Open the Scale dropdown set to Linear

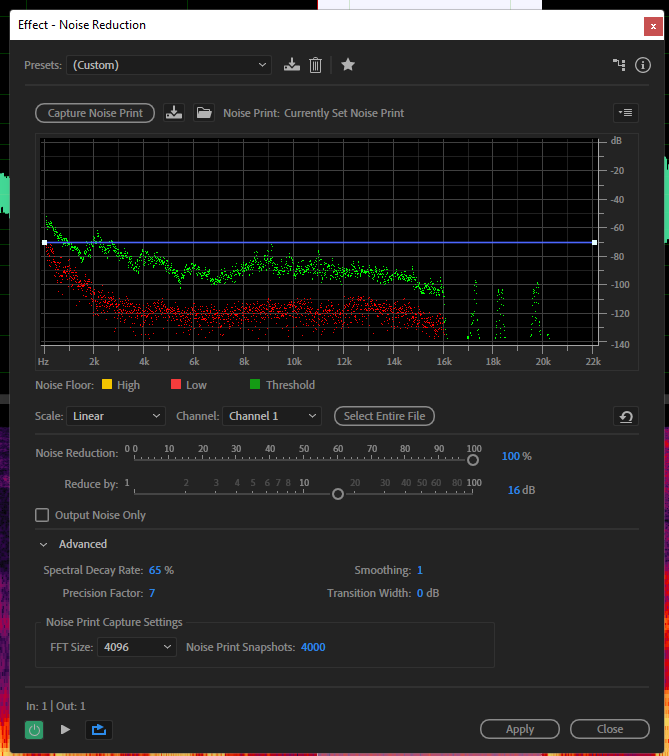116,416
